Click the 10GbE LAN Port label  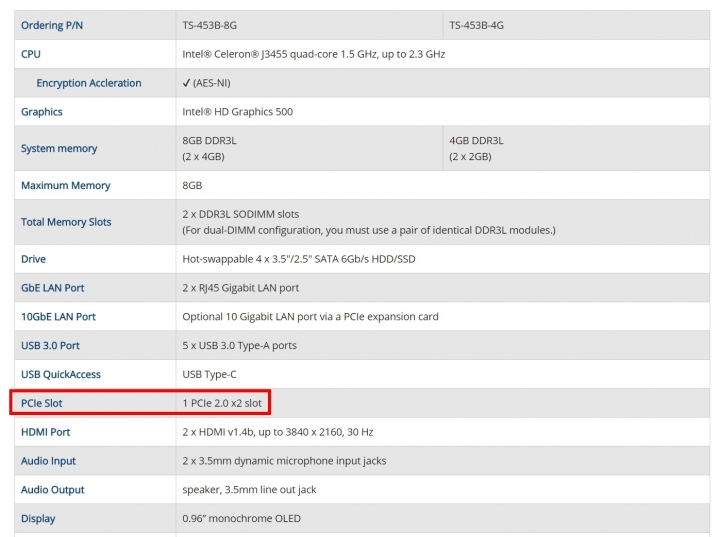(x=58, y=317)
